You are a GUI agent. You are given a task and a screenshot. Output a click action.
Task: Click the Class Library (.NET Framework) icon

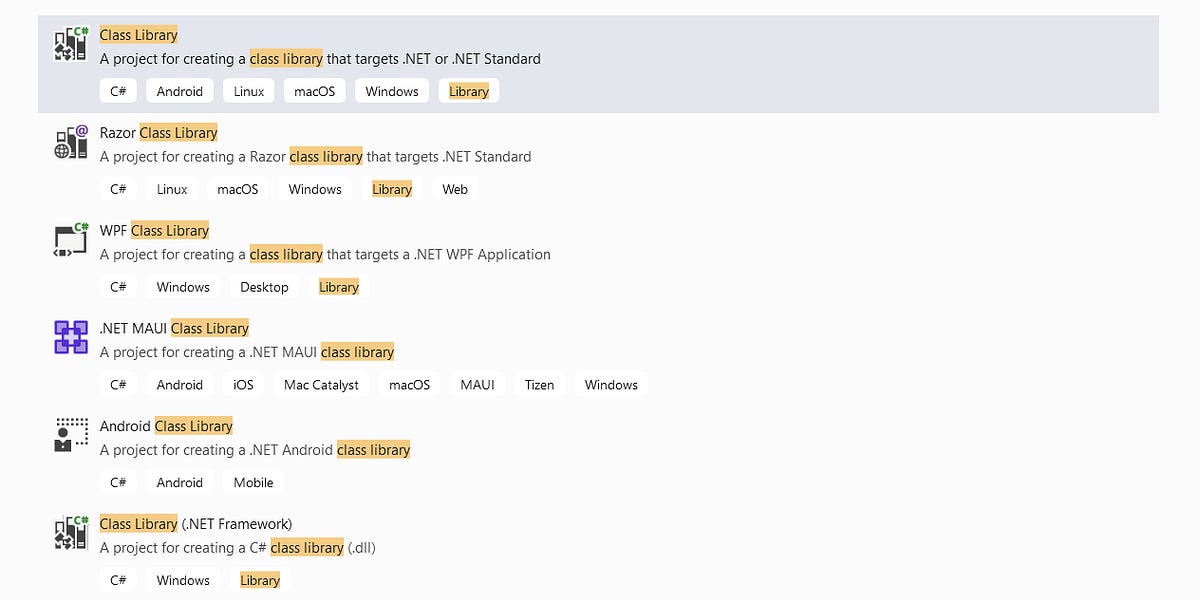[x=70, y=532]
